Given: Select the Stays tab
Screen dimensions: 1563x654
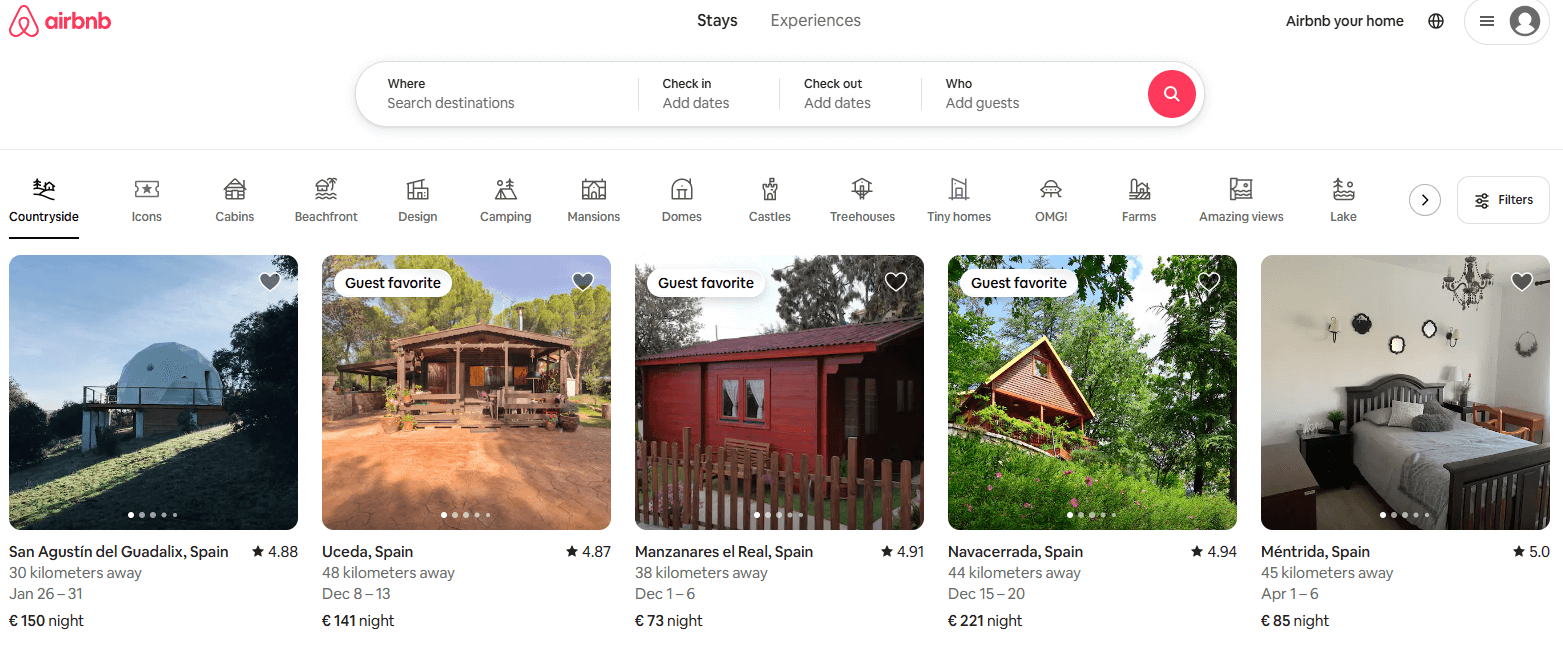Looking at the screenshot, I should 717,20.
